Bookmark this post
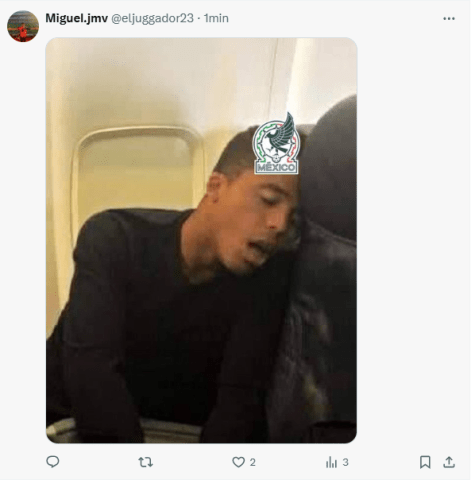 pos(425,462)
